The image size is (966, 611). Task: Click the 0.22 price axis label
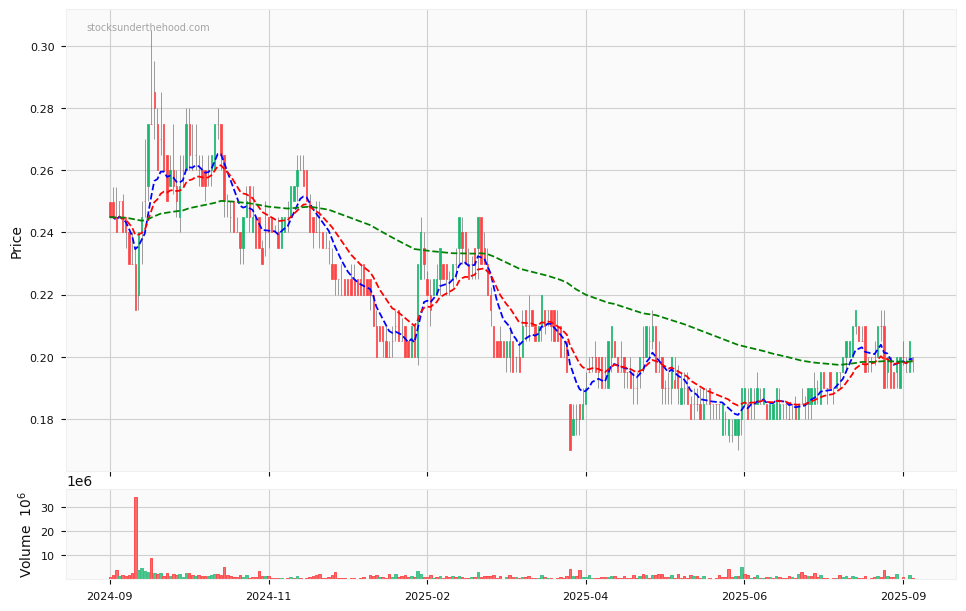pos(43,296)
